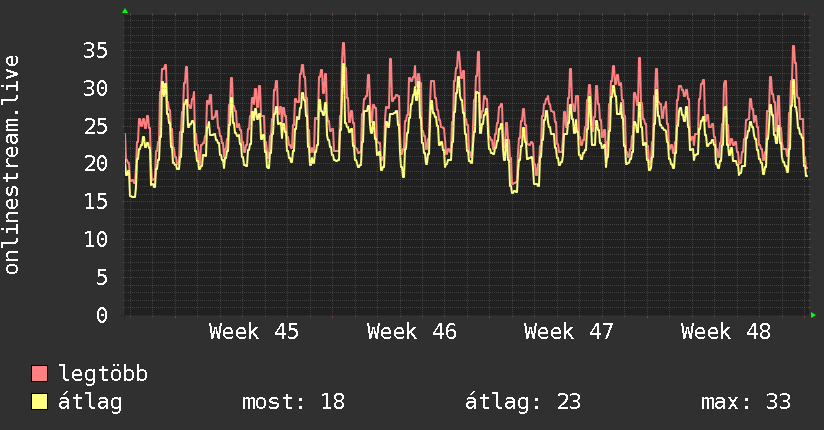Screen dimensions: 824x430
Task: Click the green arrow ending the x-axis
Action: pyautogui.click(x=813, y=315)
